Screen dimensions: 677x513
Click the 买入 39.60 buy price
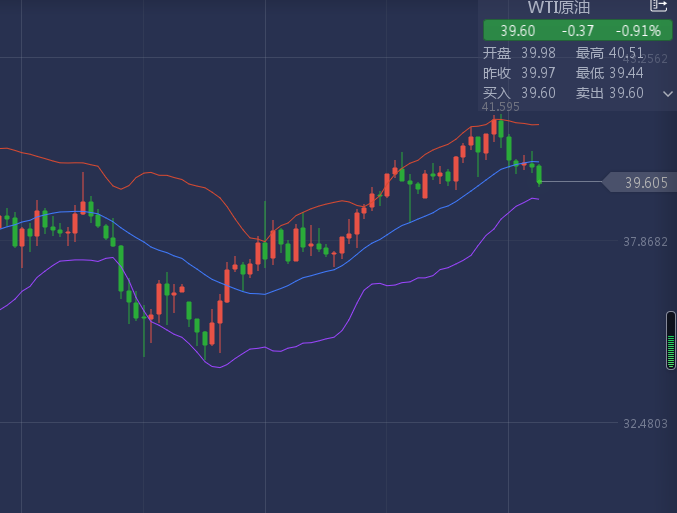click(x=518, y=93)
